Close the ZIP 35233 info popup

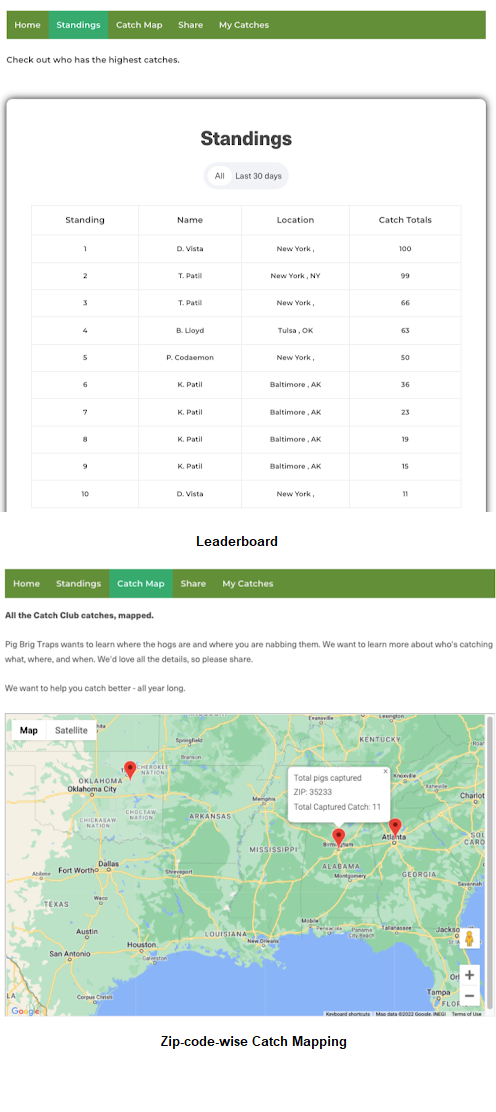385,771
